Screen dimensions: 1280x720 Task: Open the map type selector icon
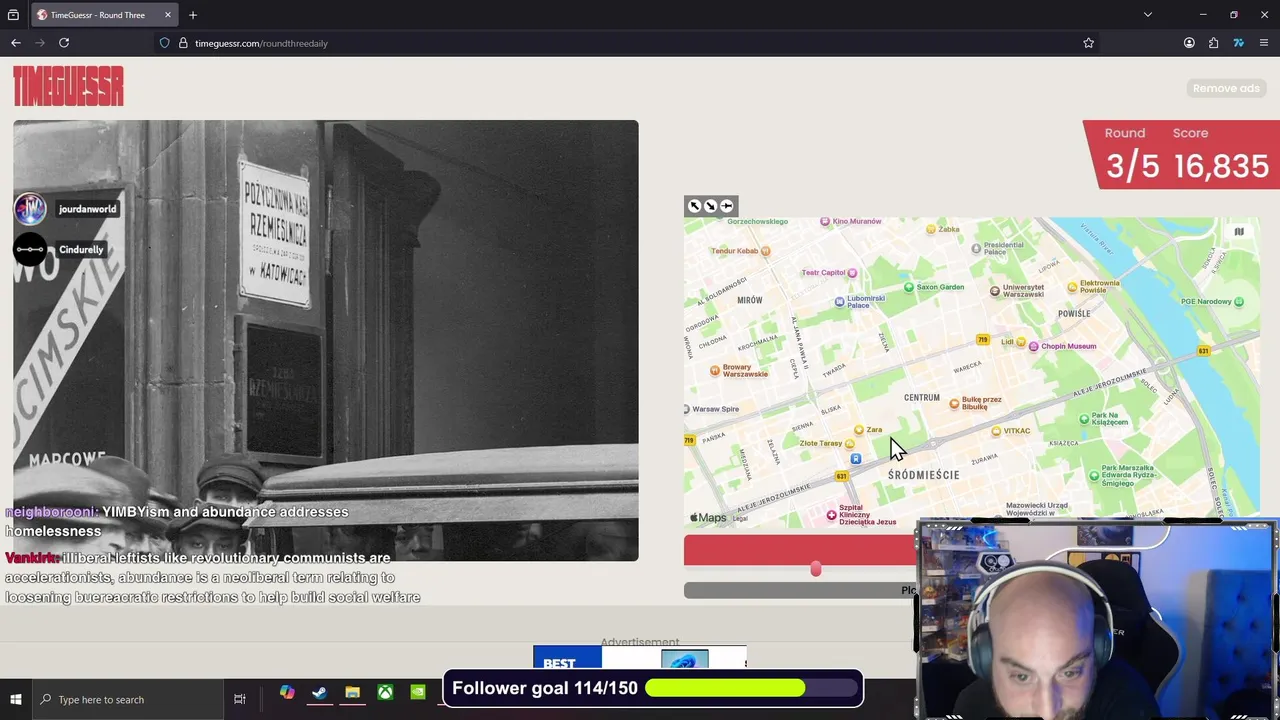[1239, 232]
